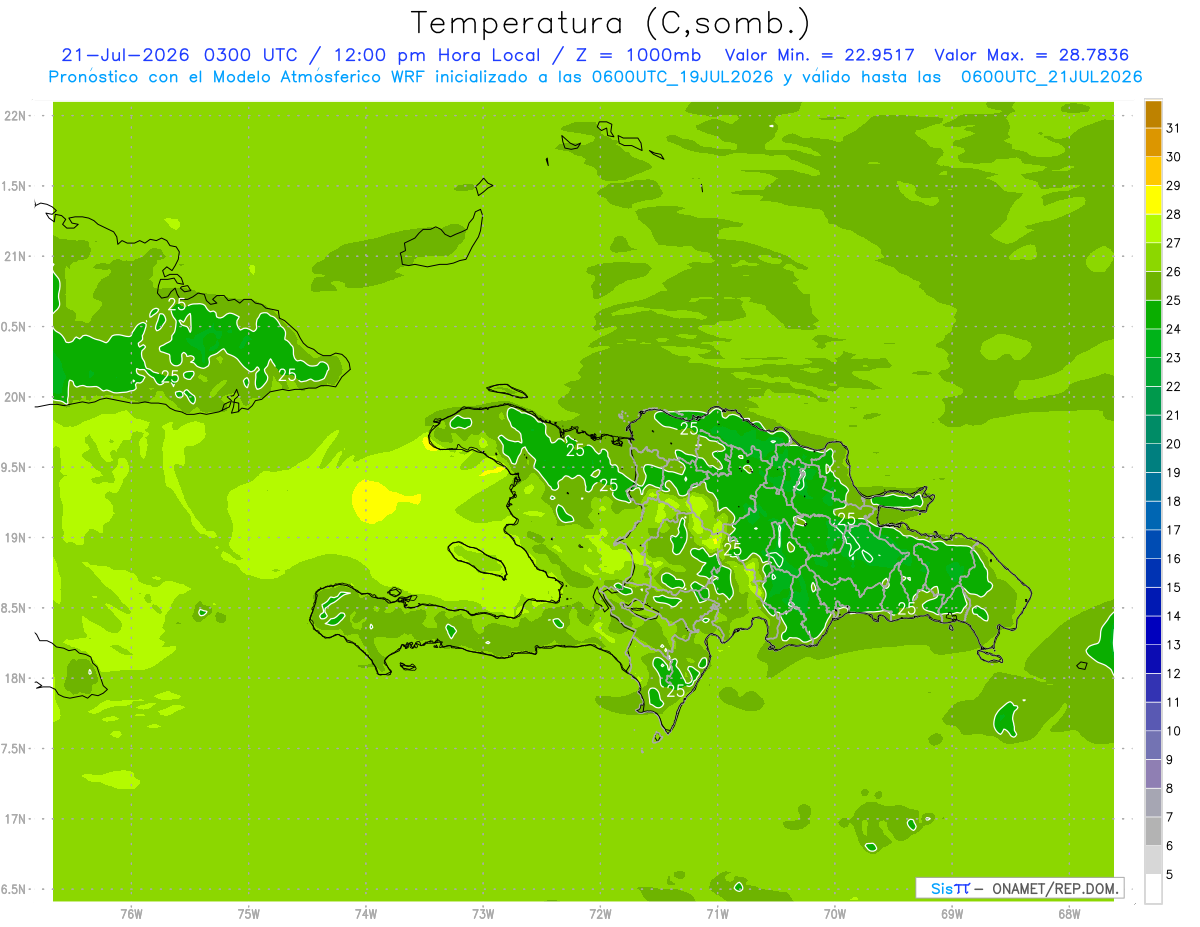Image resolution: width=1200 pixels, height=927 pixels.
Task: Click the "Valor Max. = 28.7836" value
Action: coord(1033,55)
